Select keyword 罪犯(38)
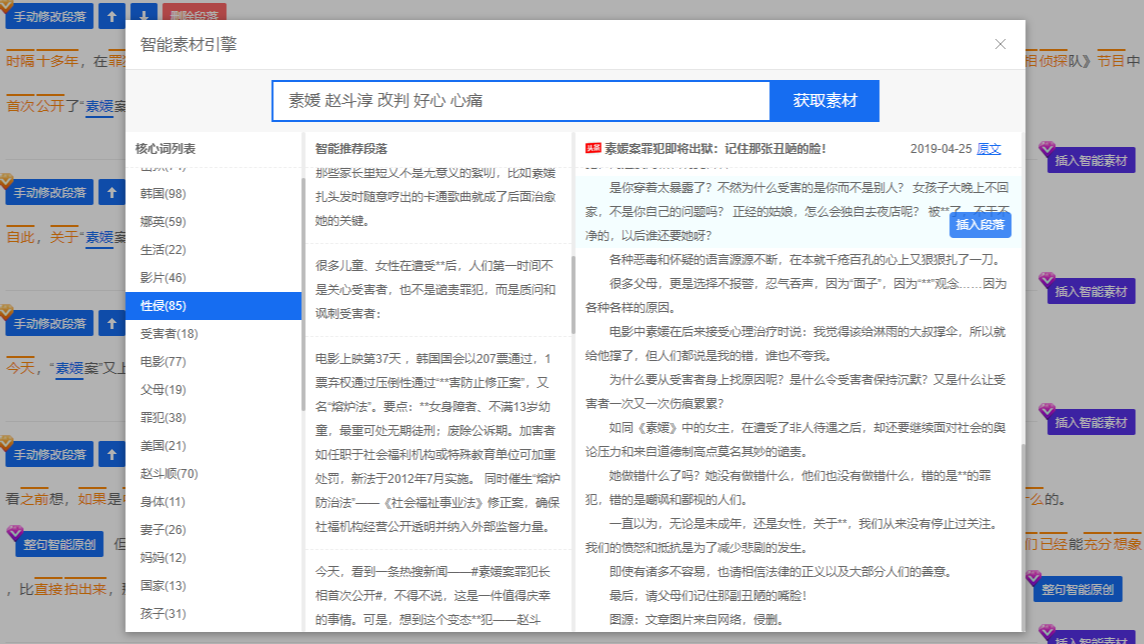 (x=213, y=418)
